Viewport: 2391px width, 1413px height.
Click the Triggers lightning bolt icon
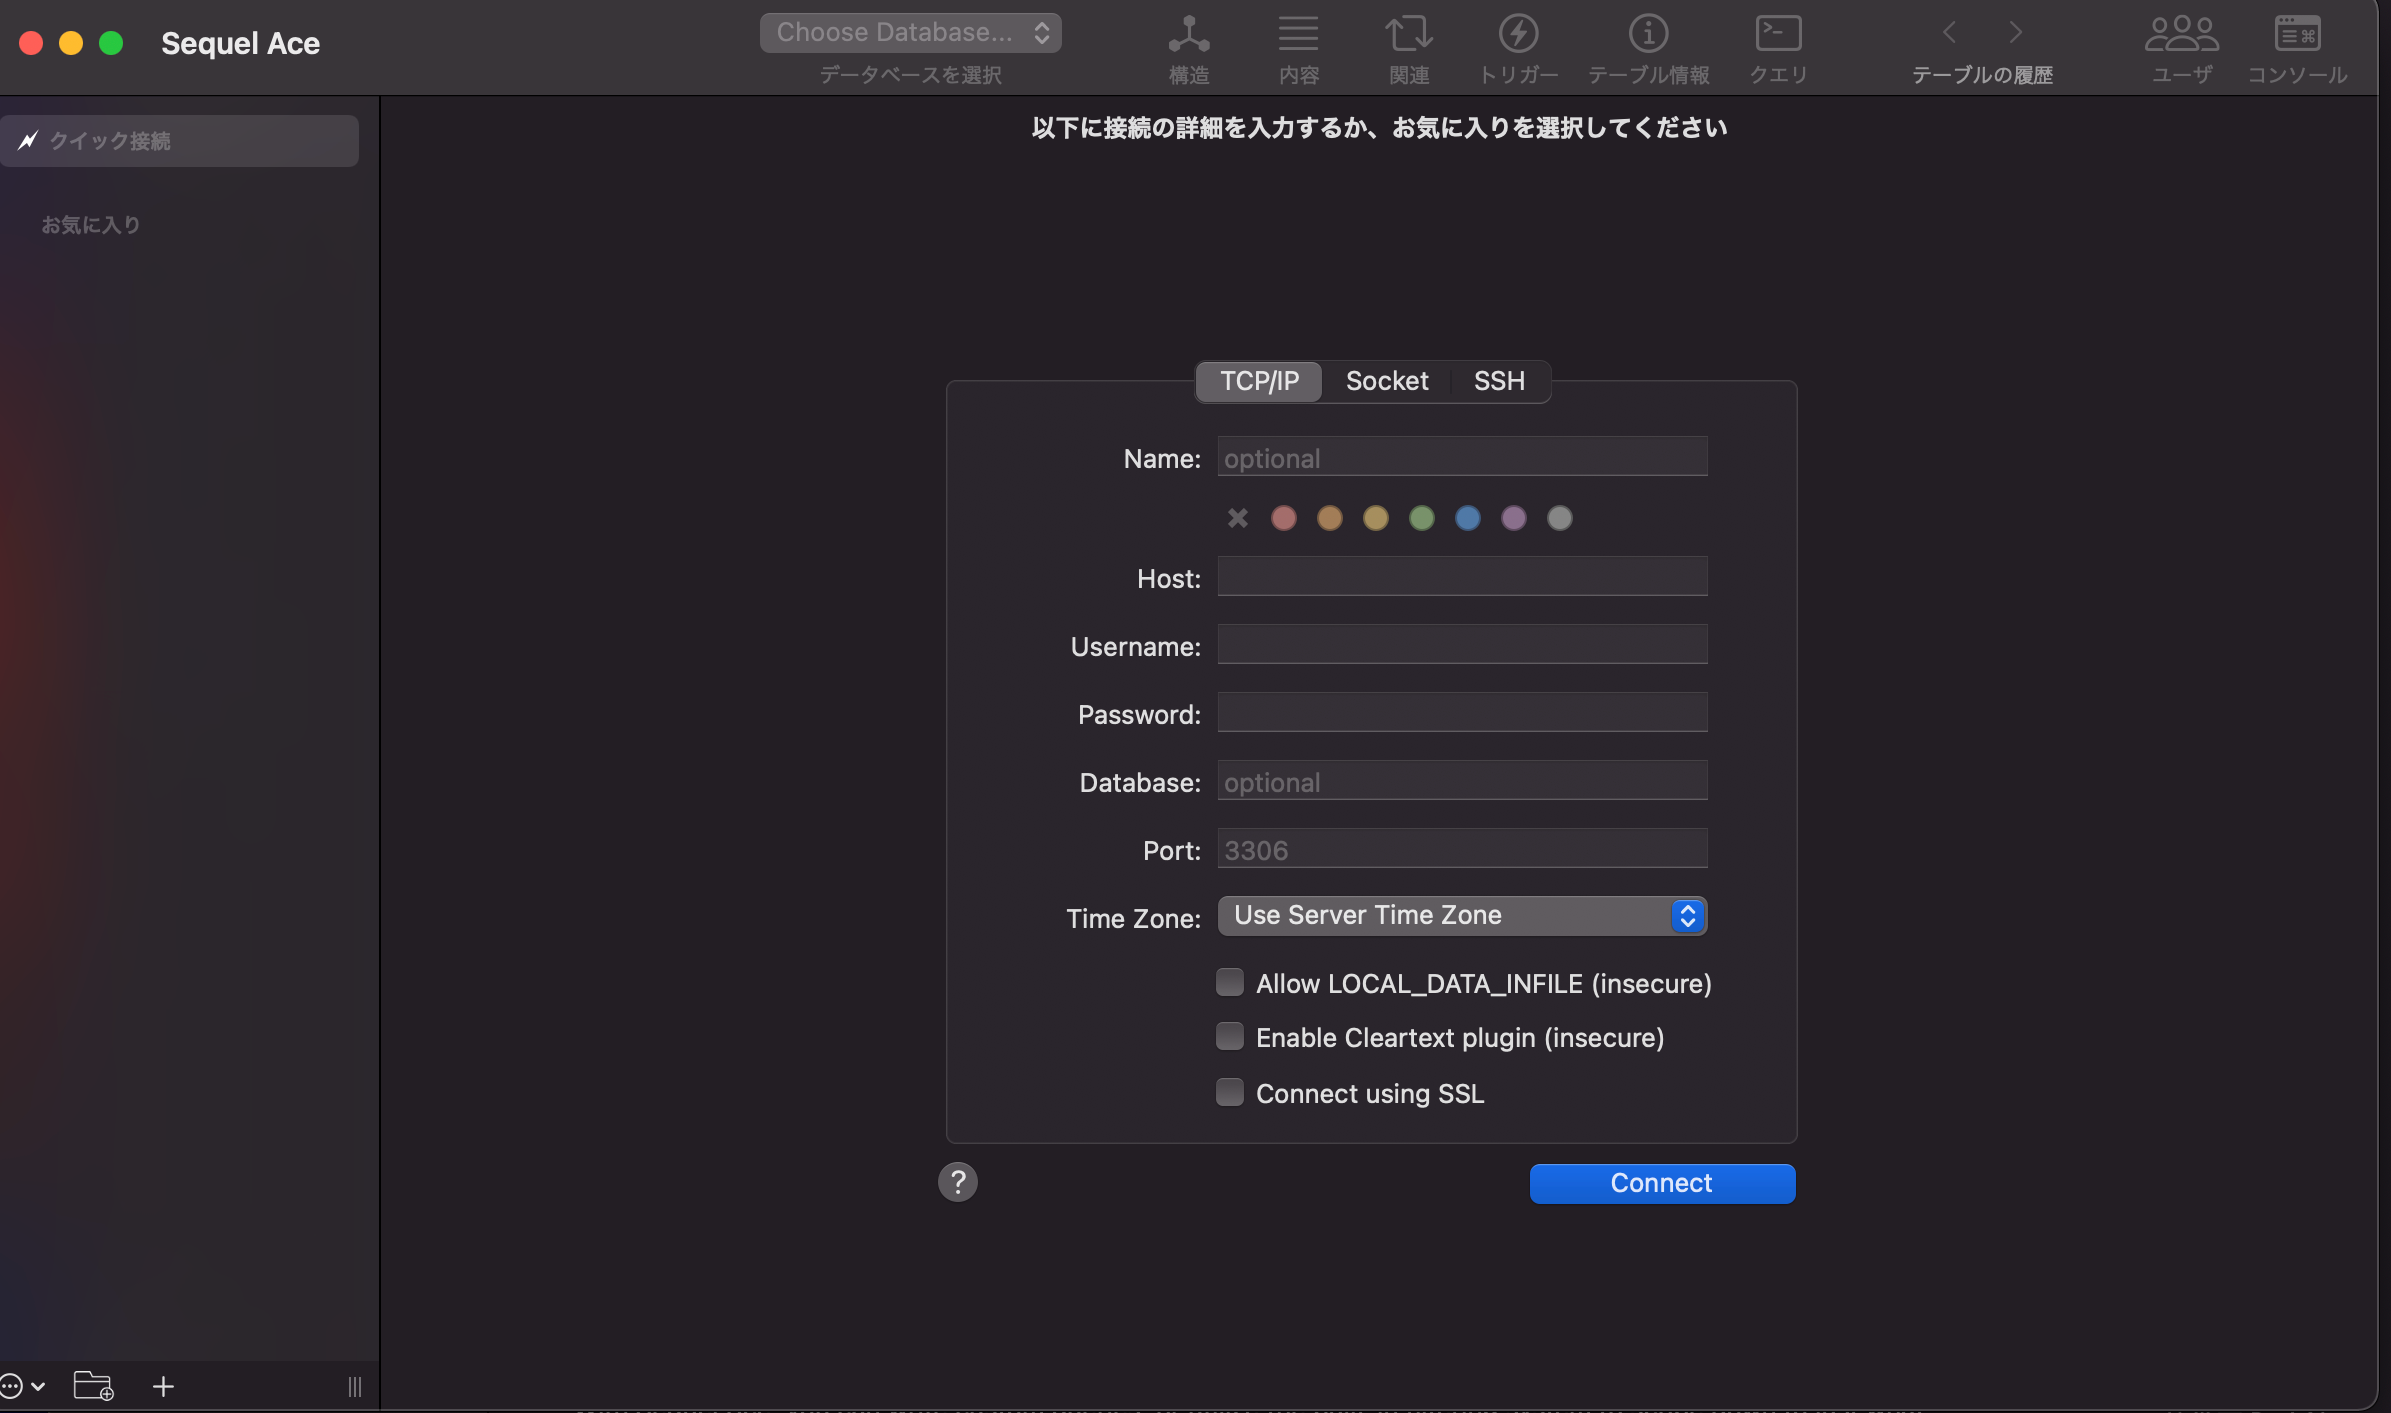coord(1518,35)
